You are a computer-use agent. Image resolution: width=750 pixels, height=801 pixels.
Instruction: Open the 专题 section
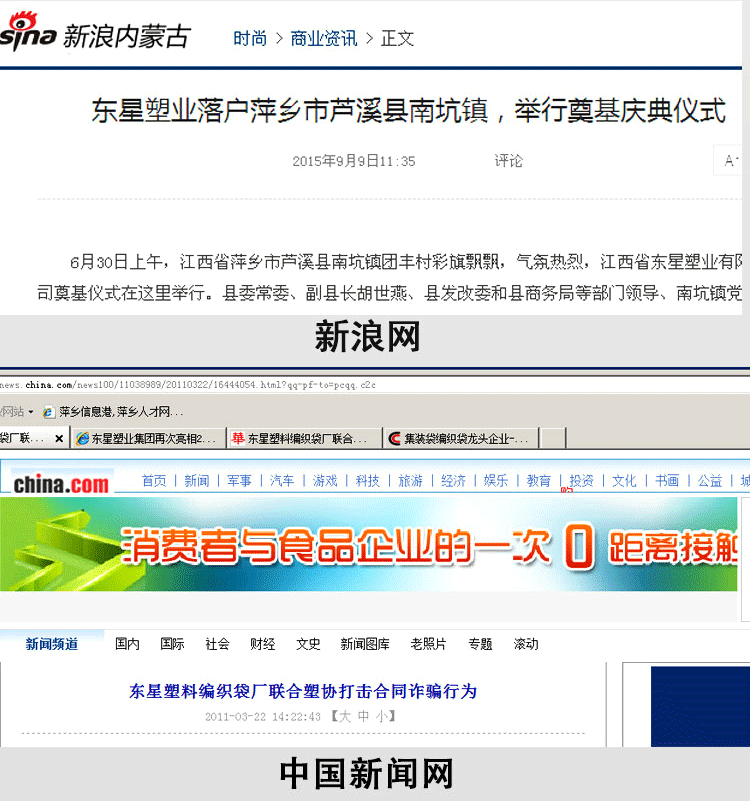point(480,644)
